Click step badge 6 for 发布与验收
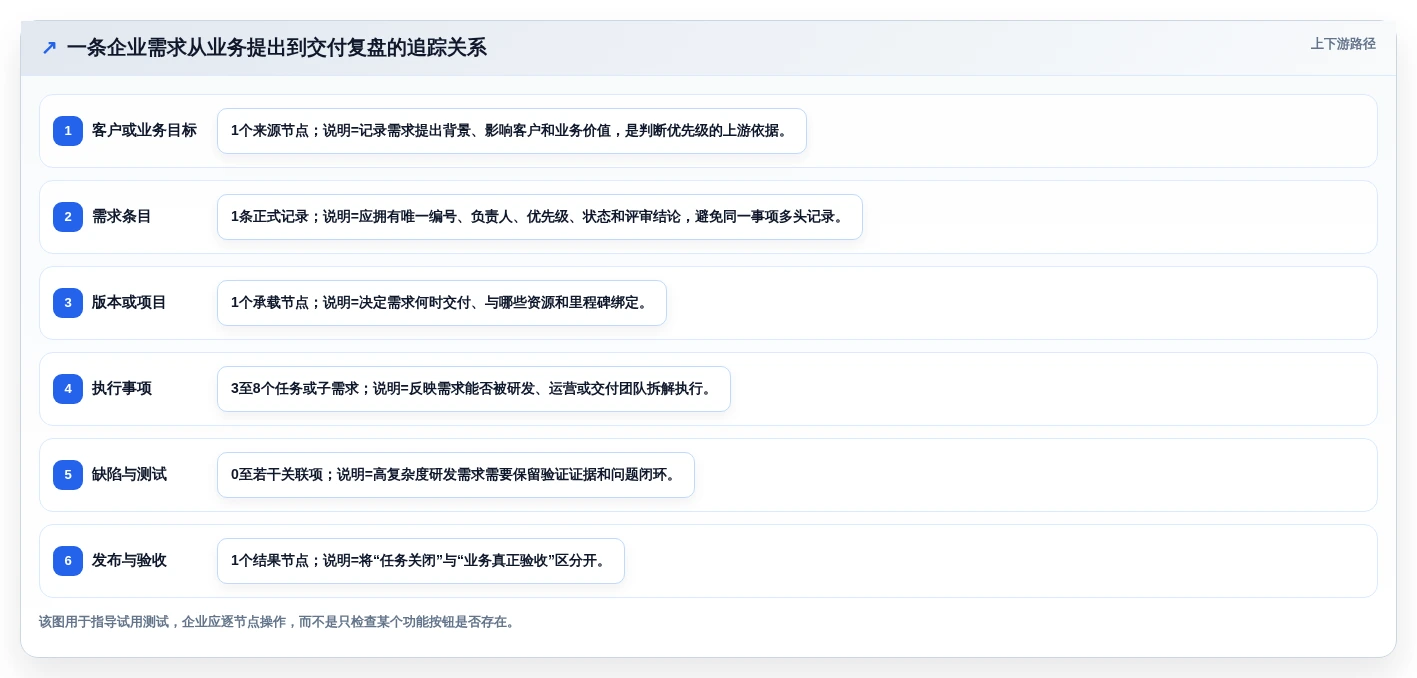The image size is (1417, 678). tap(68, 561)
